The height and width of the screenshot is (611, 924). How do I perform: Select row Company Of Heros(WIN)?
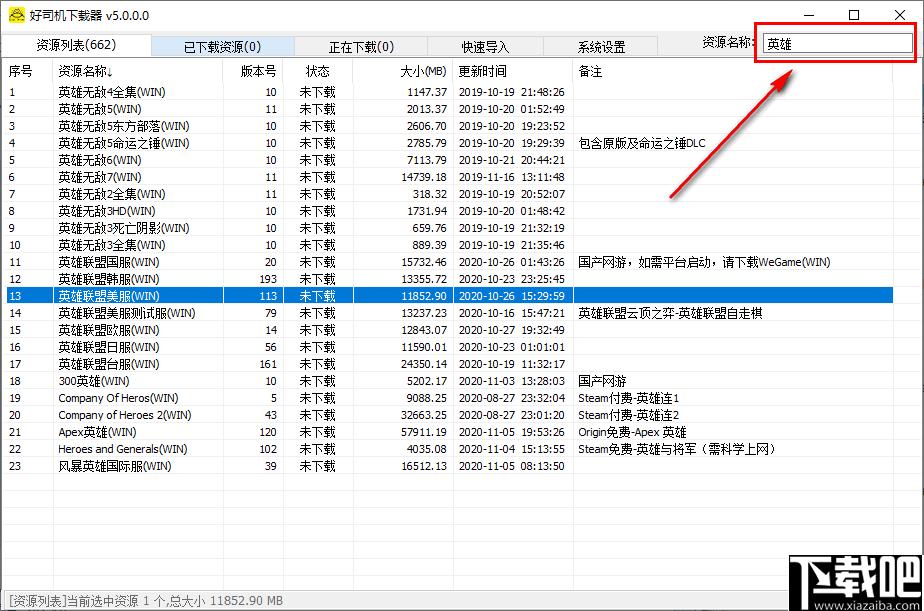click(x=450, y=398)
